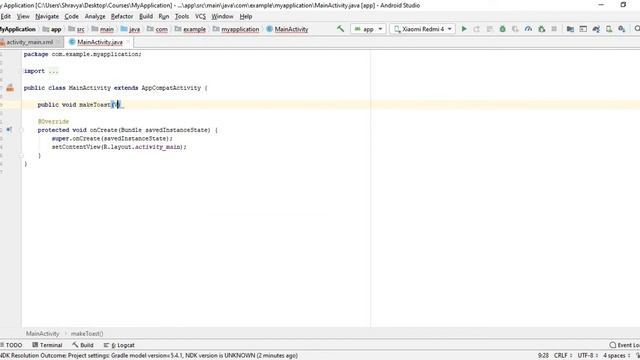The height and width of the screenshot is (360, 640).
Task: Click the related XML file gutter icon beside MainActivity class
Action: pyautogui.click(x=10, y=88)
